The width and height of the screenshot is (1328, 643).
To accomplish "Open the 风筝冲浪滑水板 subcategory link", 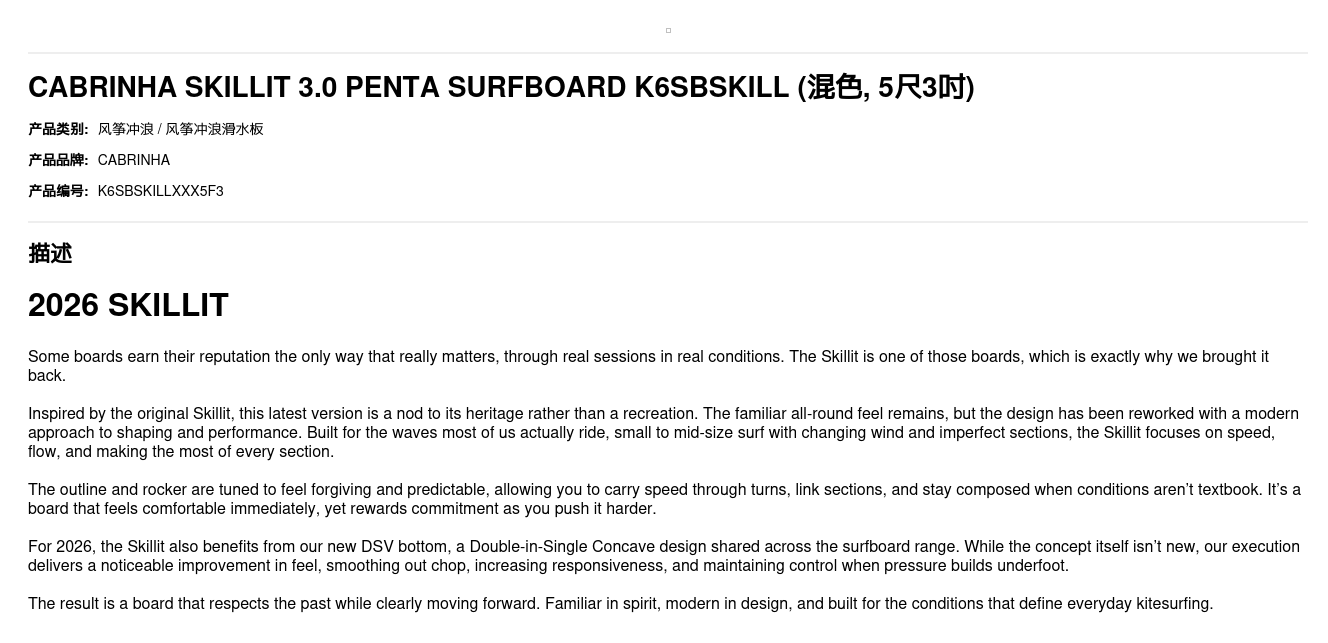I will coord(214,129).
